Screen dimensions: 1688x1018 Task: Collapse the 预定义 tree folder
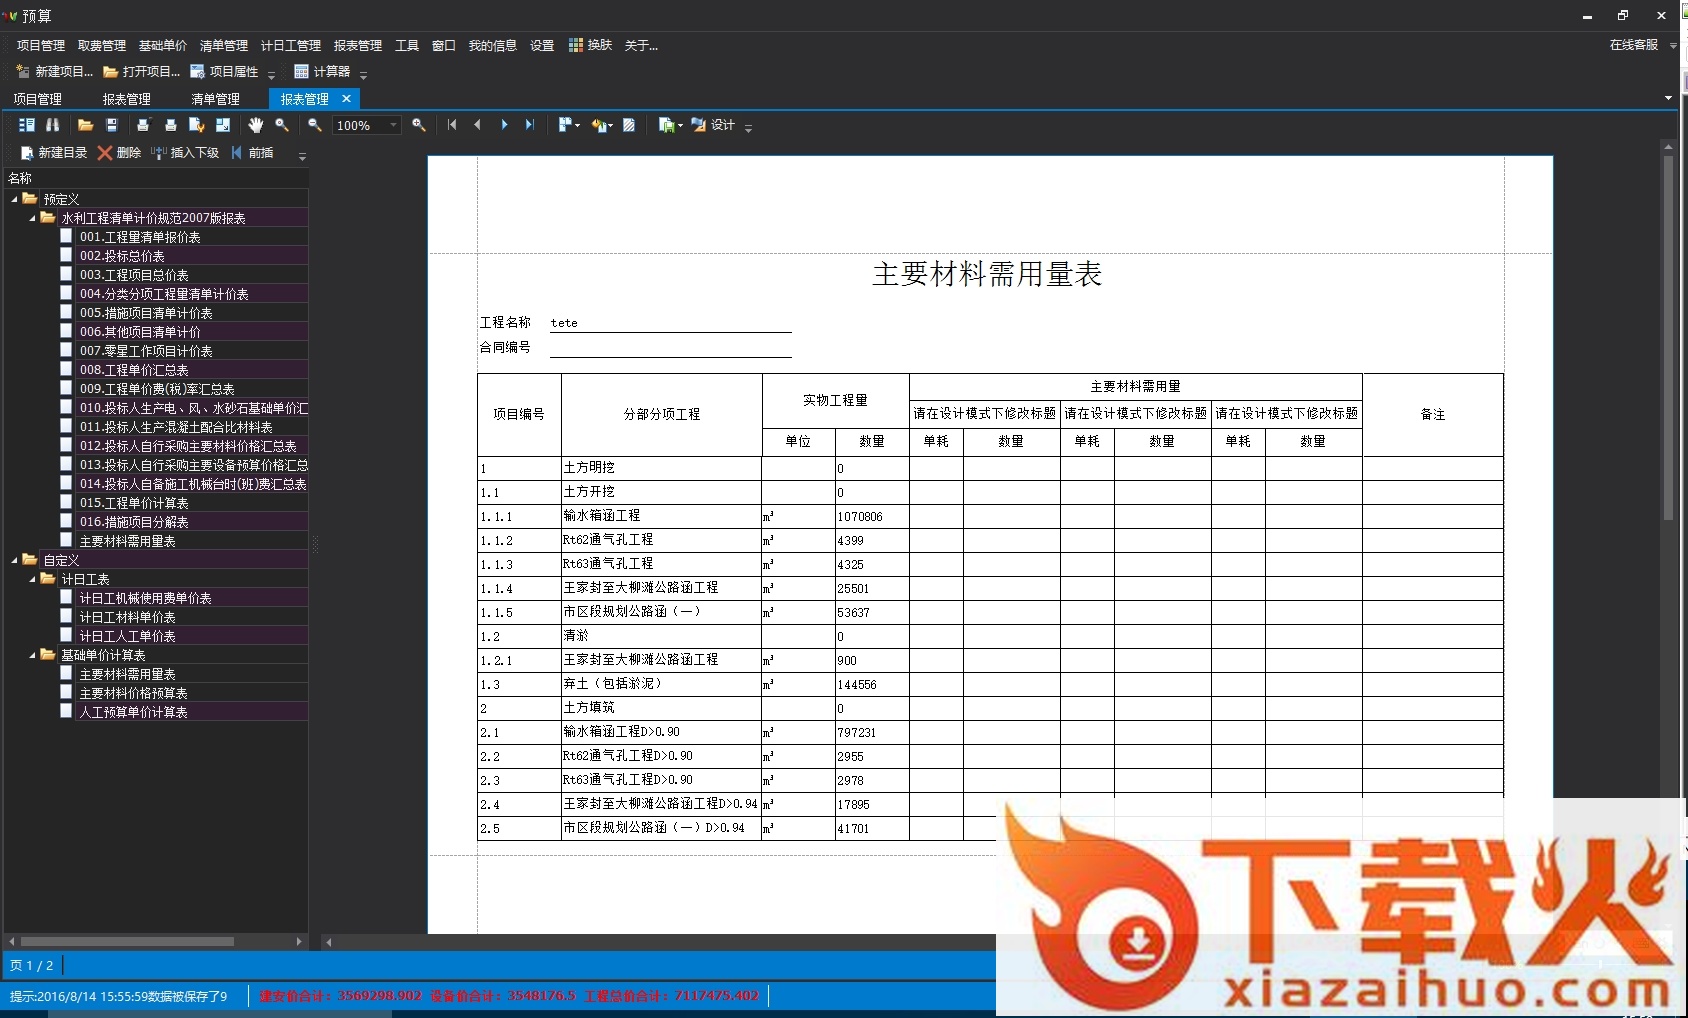[14, 199]
